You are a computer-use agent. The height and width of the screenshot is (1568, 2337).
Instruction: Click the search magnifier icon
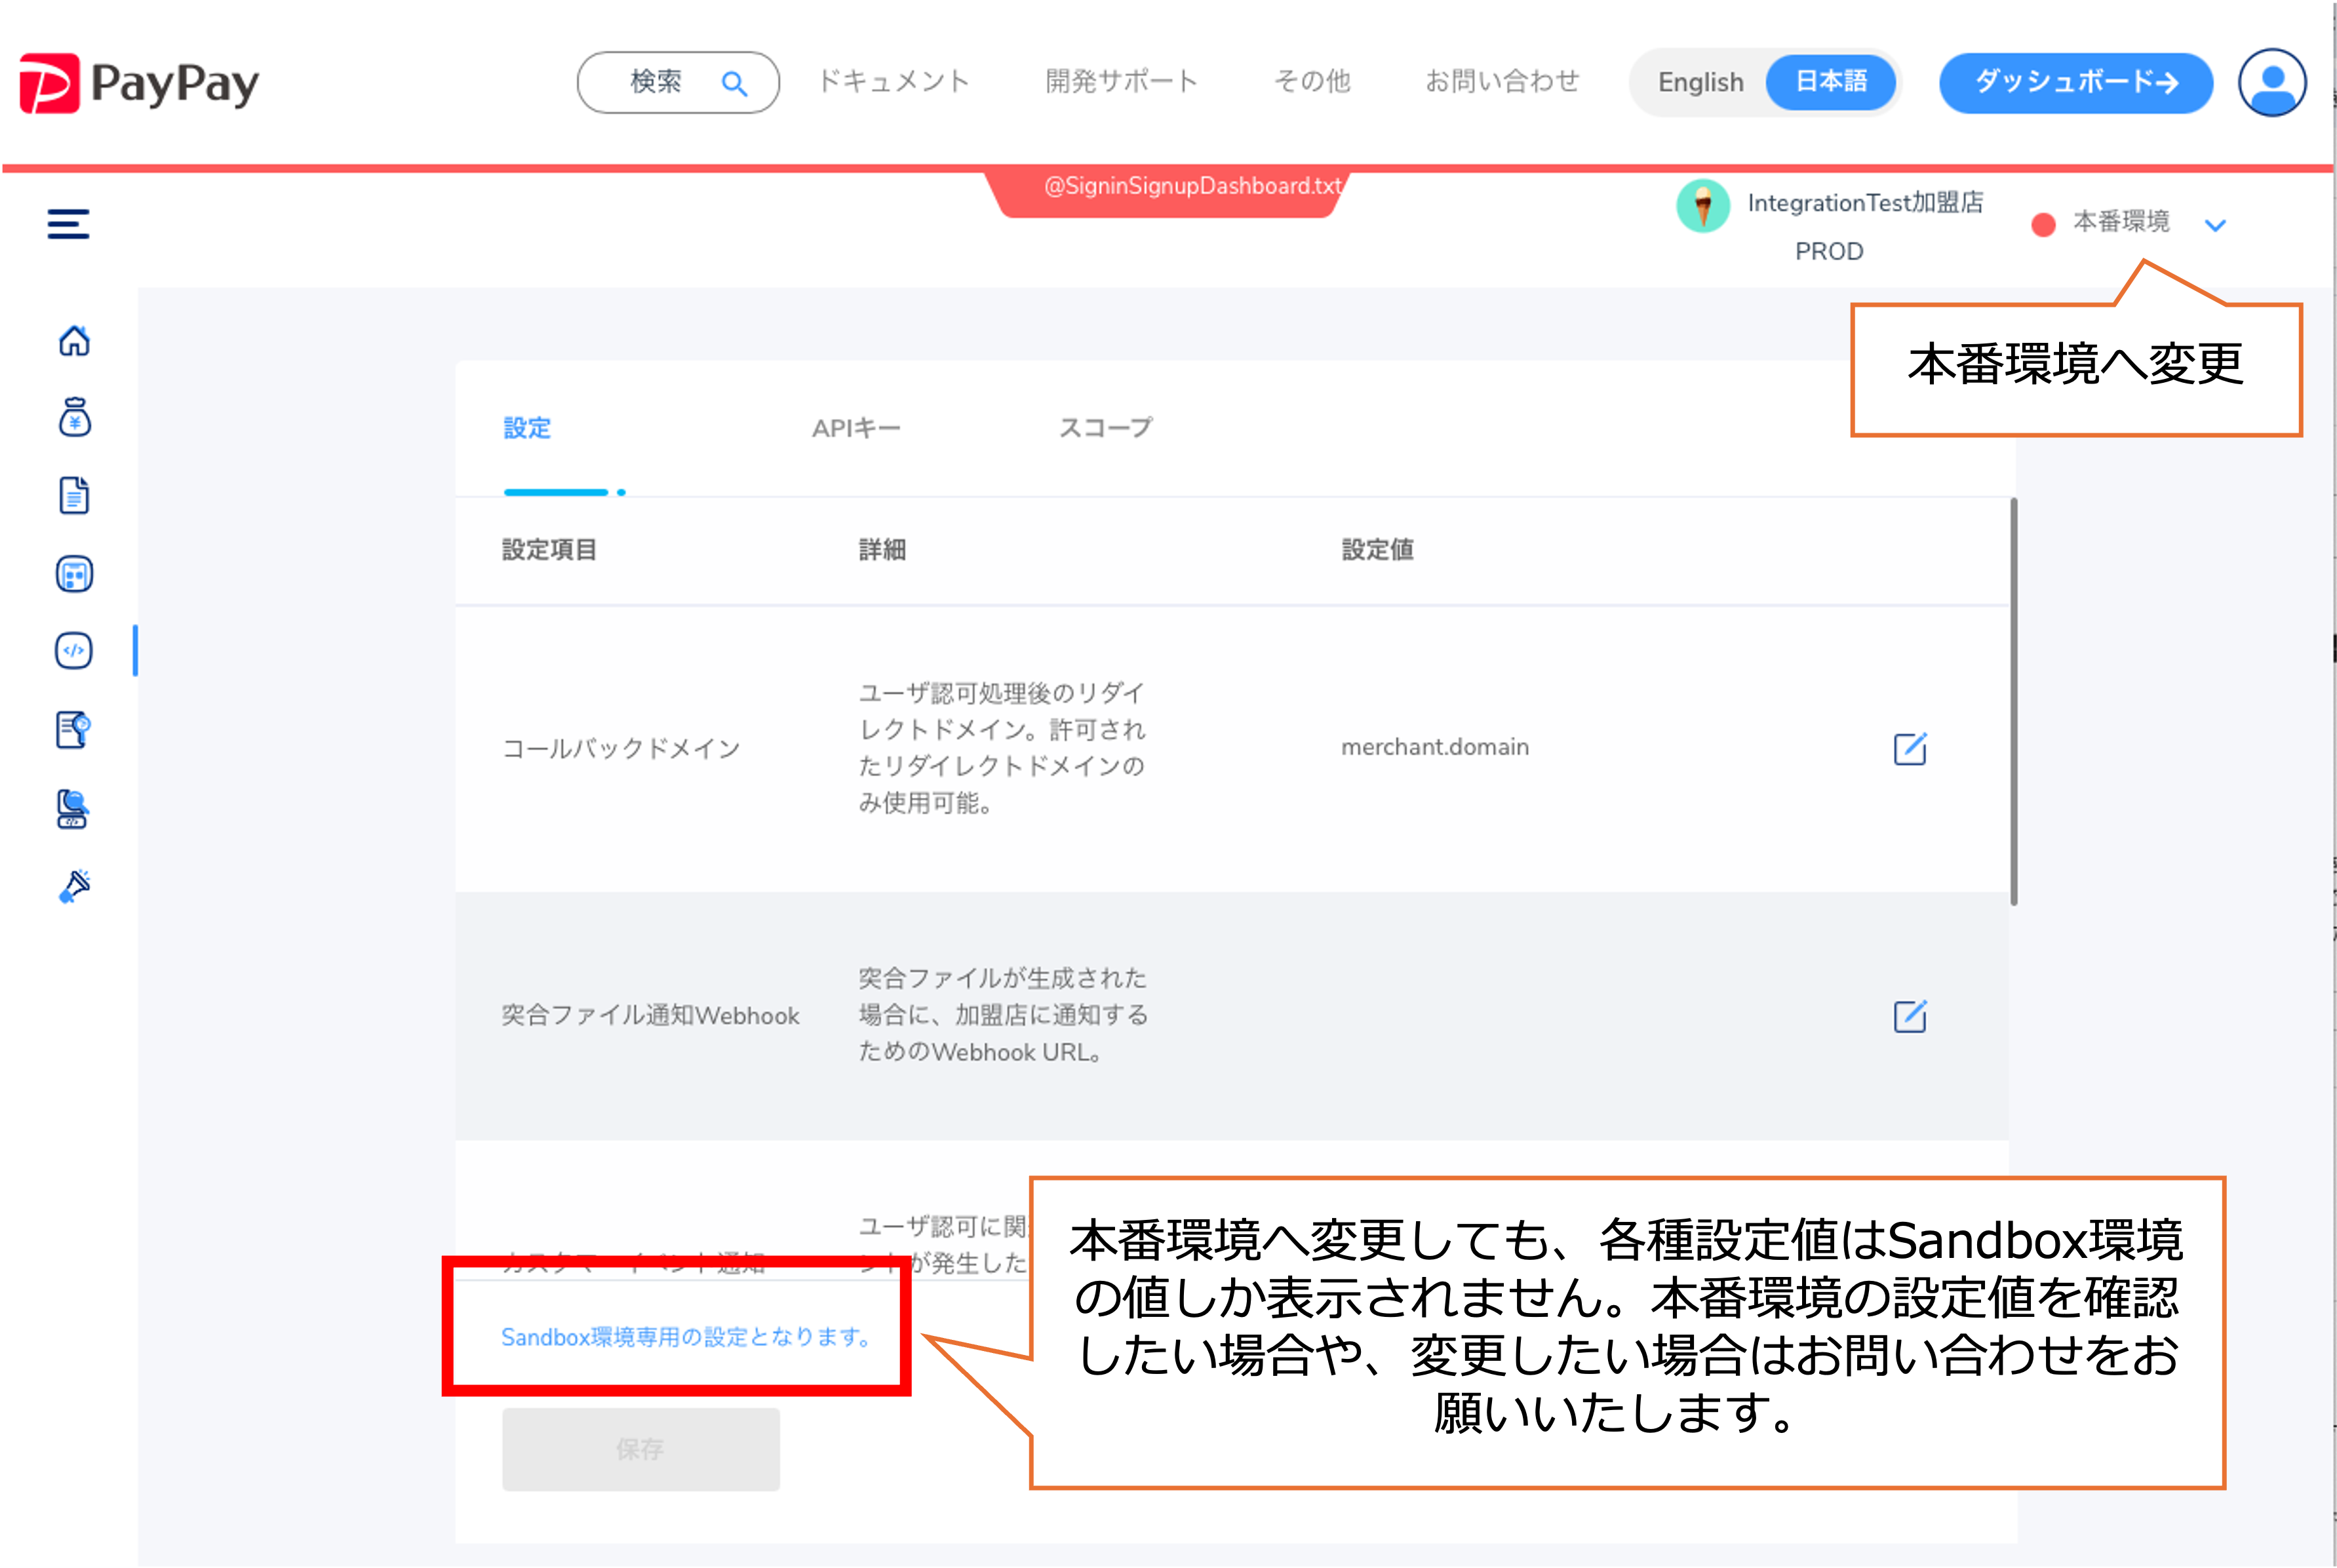click(734, 83)
